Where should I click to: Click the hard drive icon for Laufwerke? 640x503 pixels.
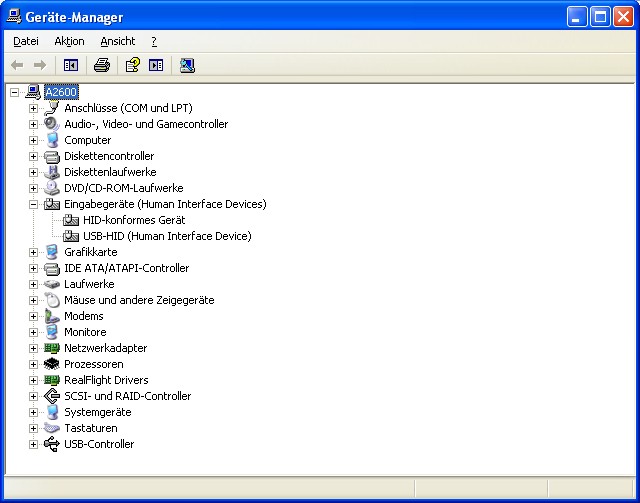coord(52,284)
